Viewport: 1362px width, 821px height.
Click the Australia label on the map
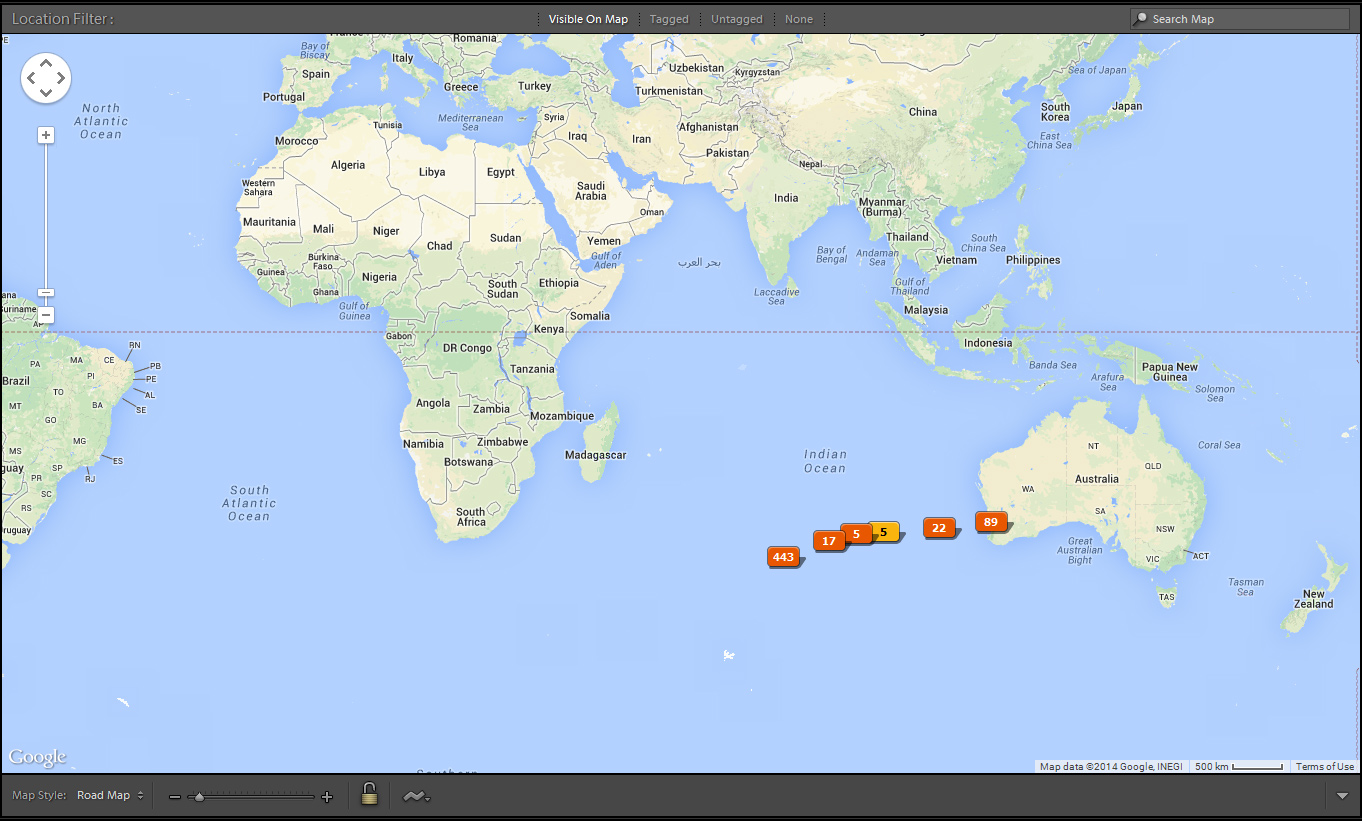pos(1097,479)
